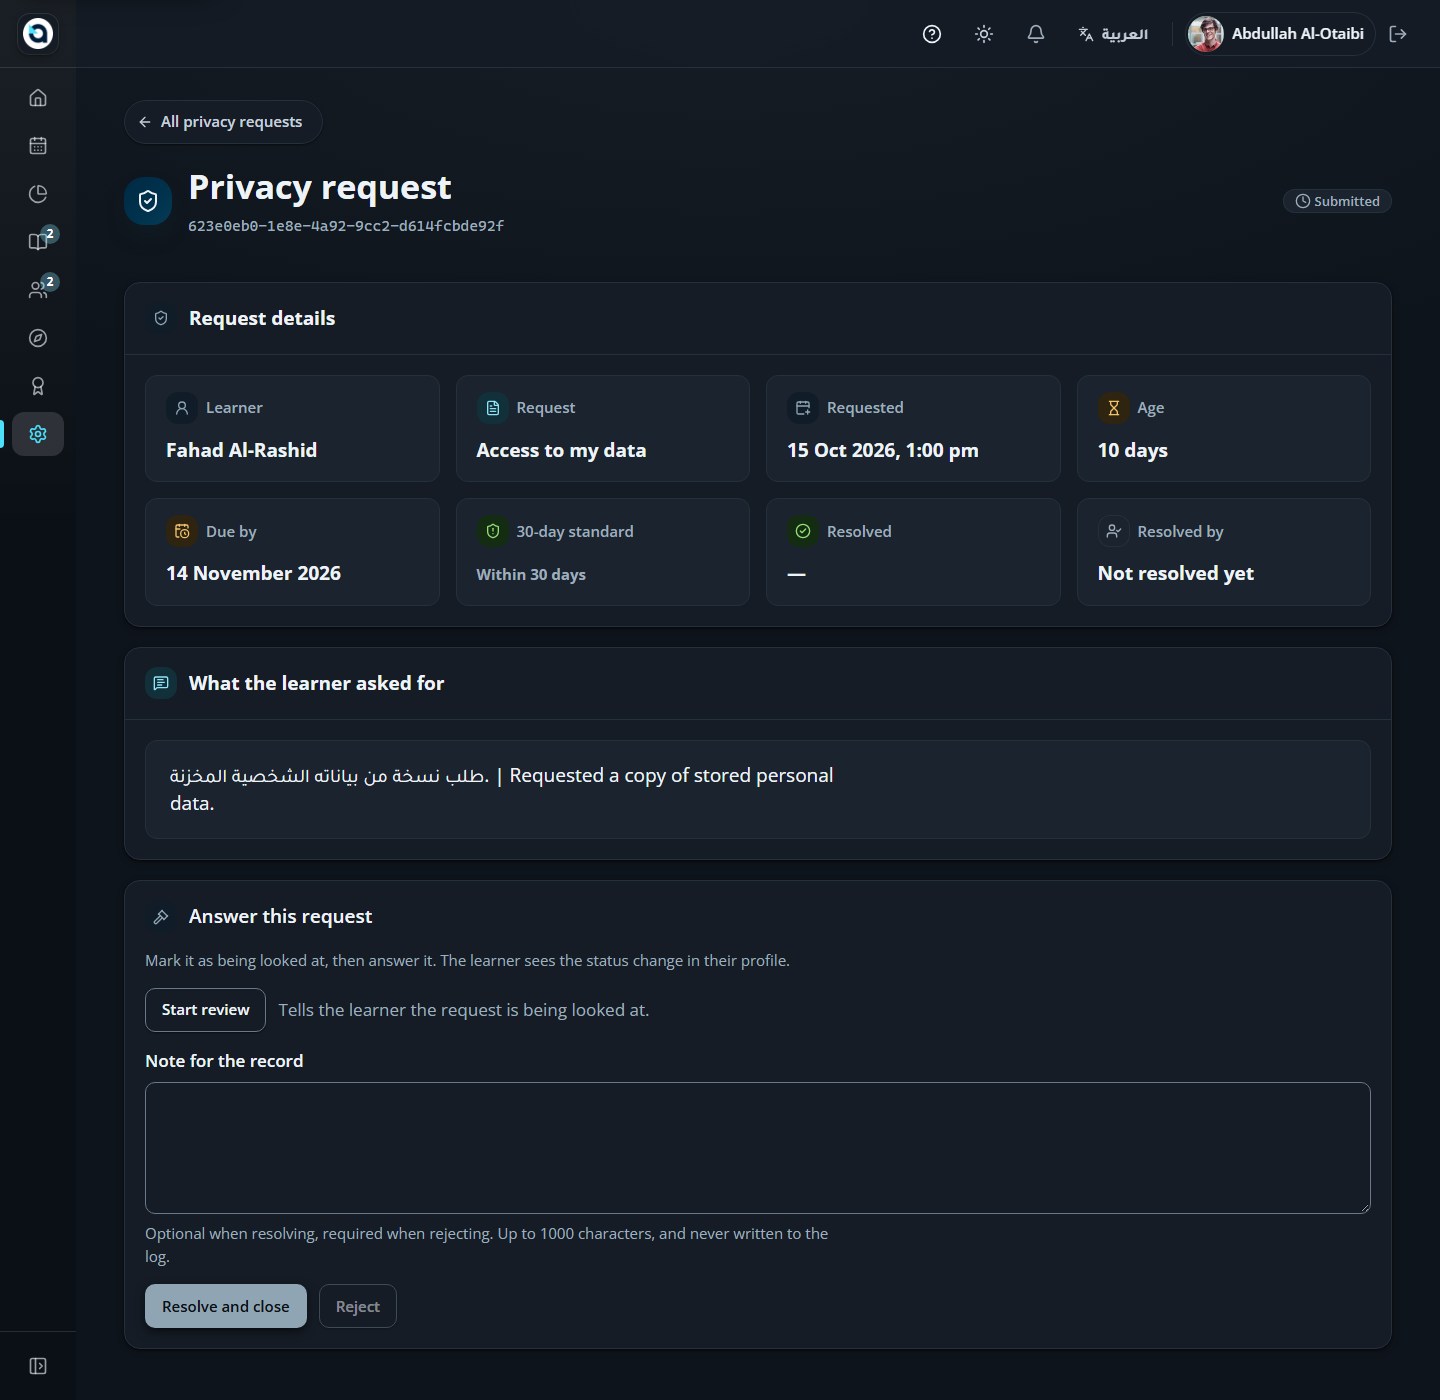Open the calendar icon in sidebar

pos(38,146)
